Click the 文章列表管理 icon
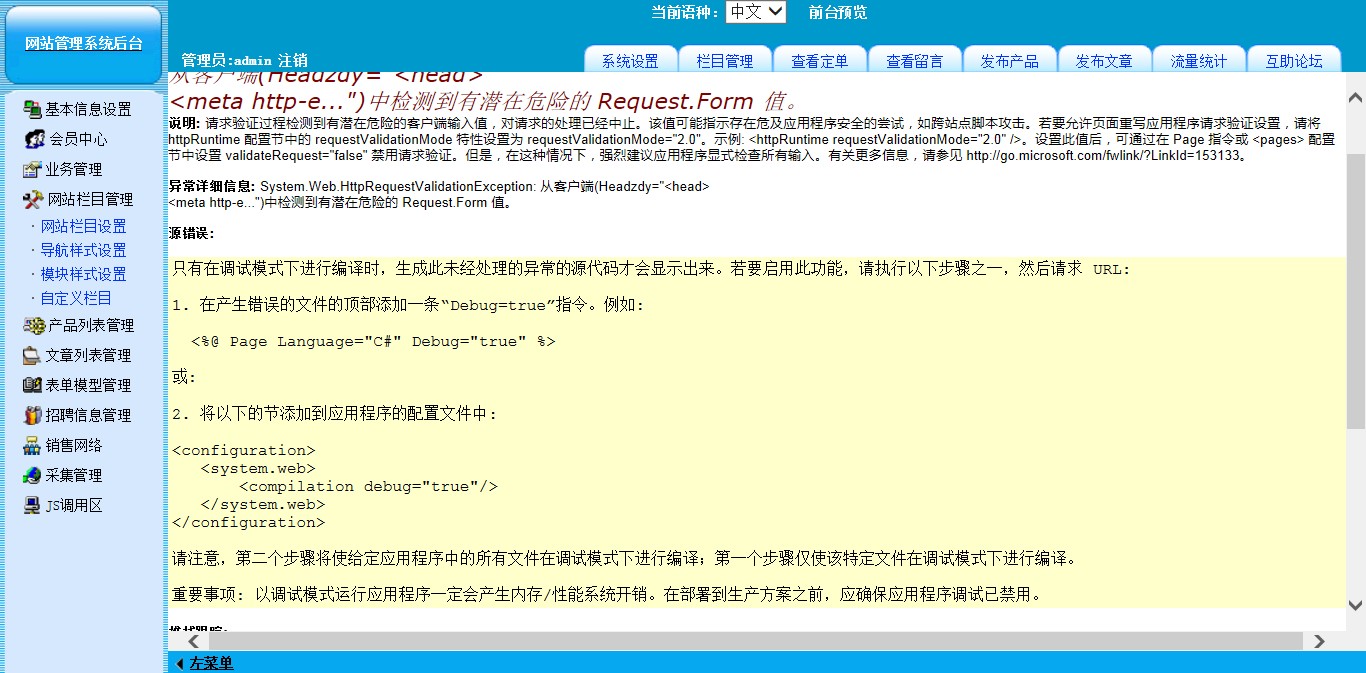Image resolution: width=1366 pixels, height=673 pixels. click(32, 355)
